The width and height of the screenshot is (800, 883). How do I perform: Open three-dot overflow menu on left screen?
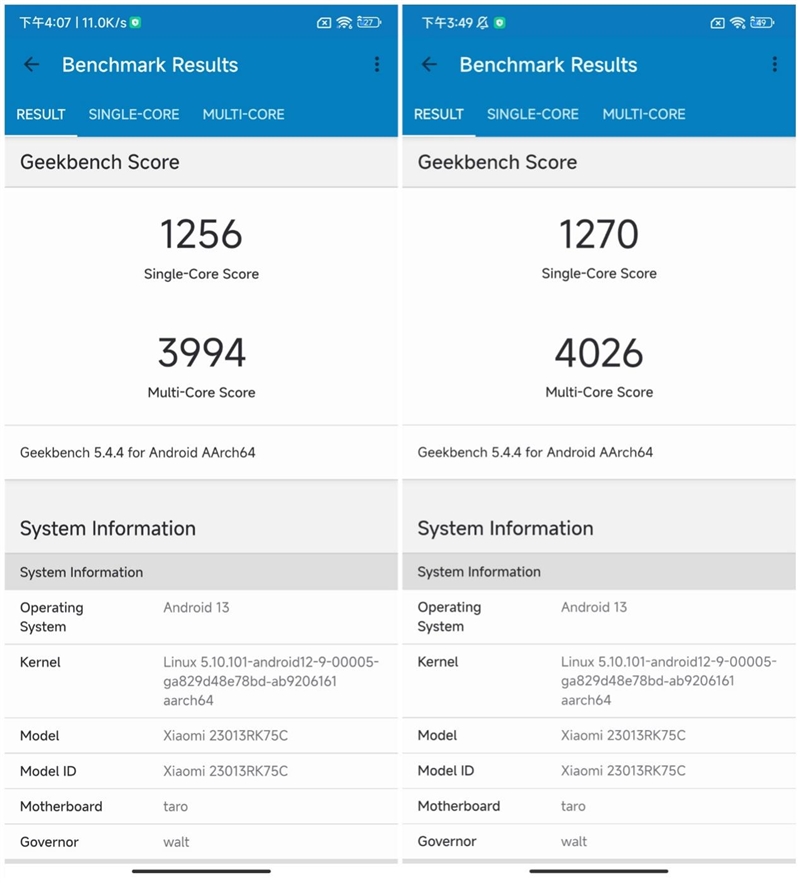pyautogui.click(x=377, y=65)
